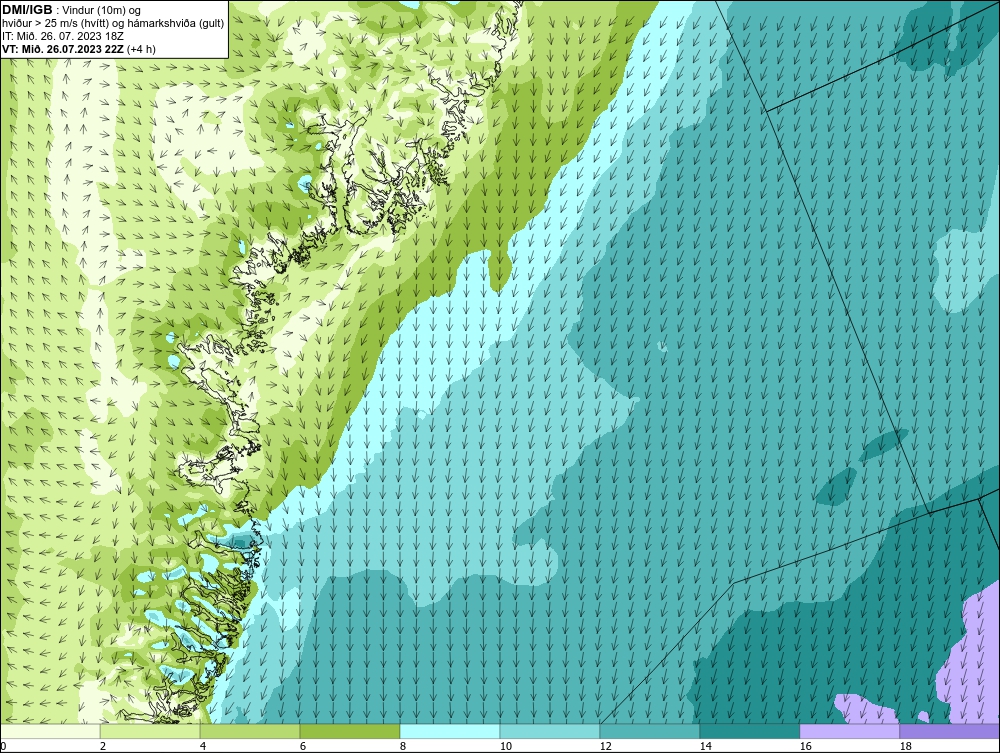The width and height of the screenshot is (1000, 753).
Task: Select the legend swatch above 18 m/s
Action: 949,731
